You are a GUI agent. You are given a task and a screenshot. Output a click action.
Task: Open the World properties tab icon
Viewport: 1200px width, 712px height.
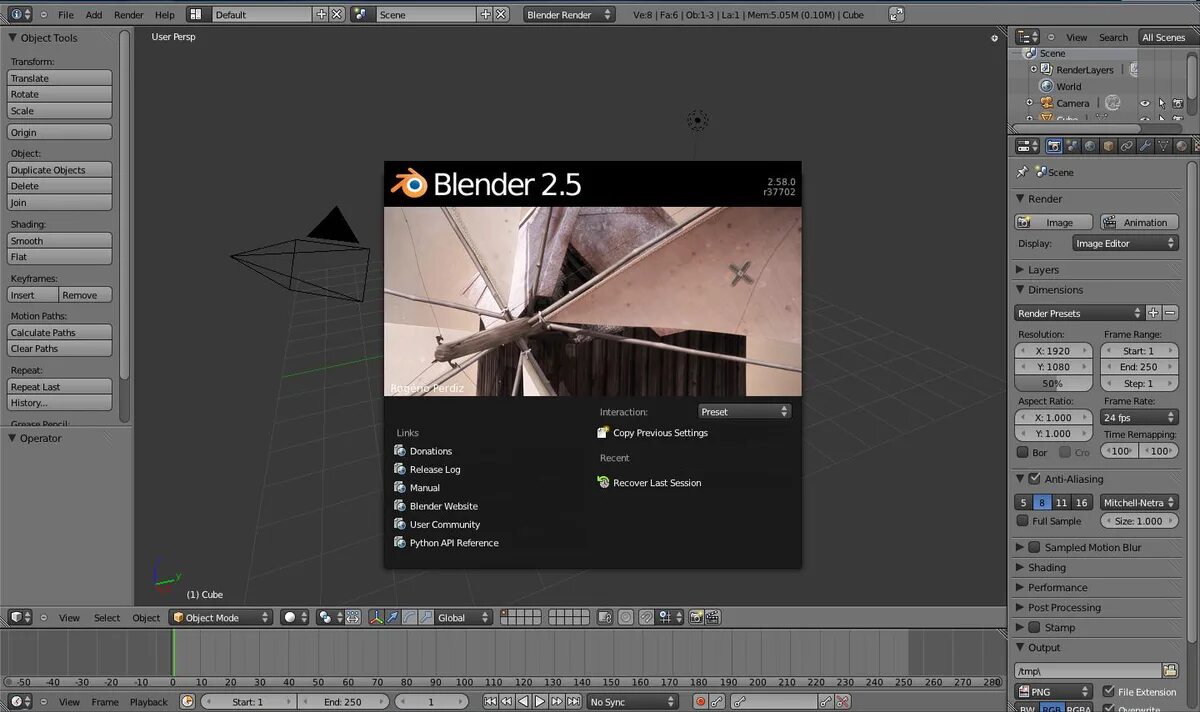pos(1090,145)
